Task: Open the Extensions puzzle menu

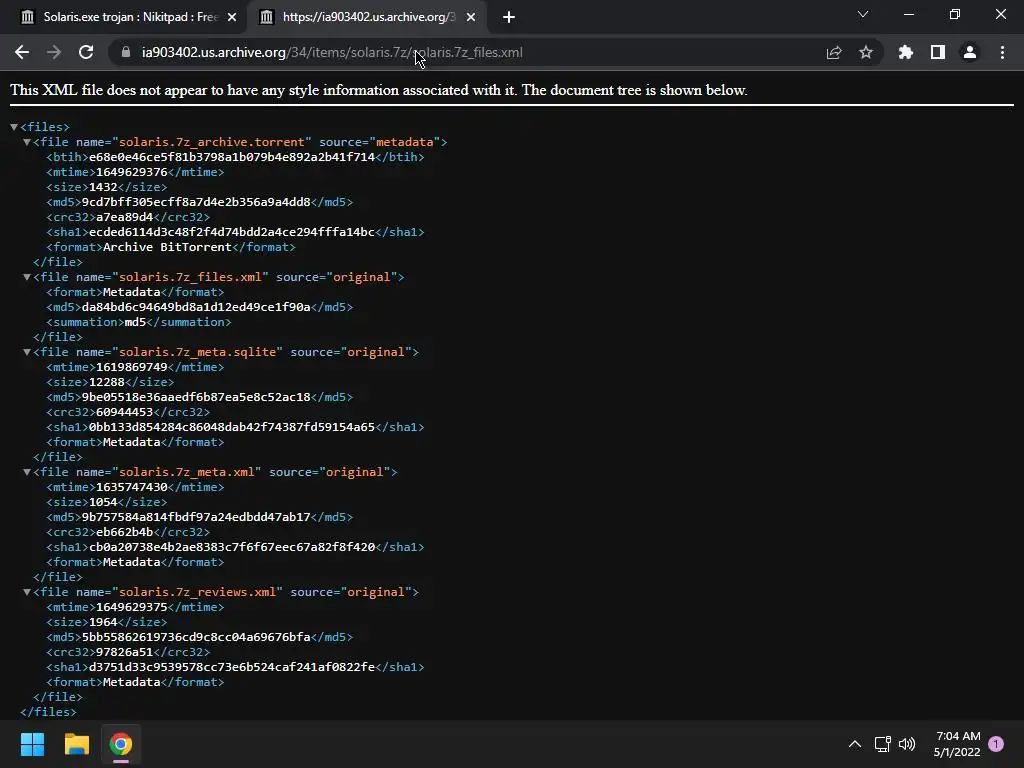Action: point(905,52)
